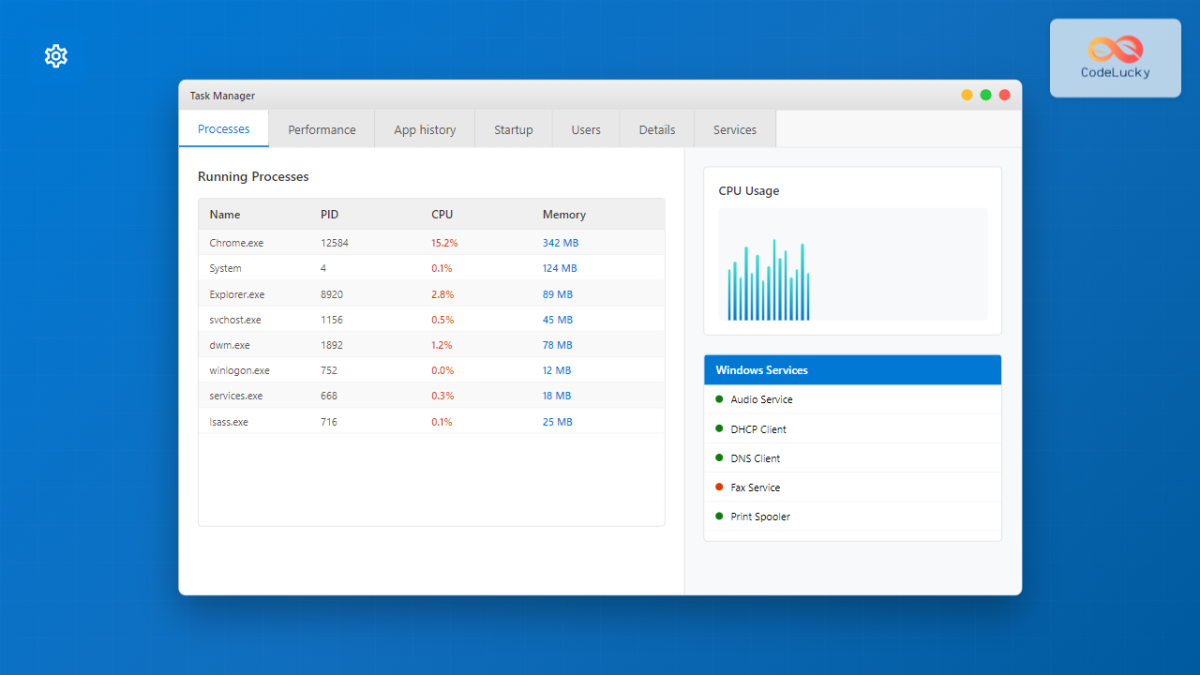Click the green dot next to Print Spooler
Screen dimensions: 1200x675
[x=719, y=516]
